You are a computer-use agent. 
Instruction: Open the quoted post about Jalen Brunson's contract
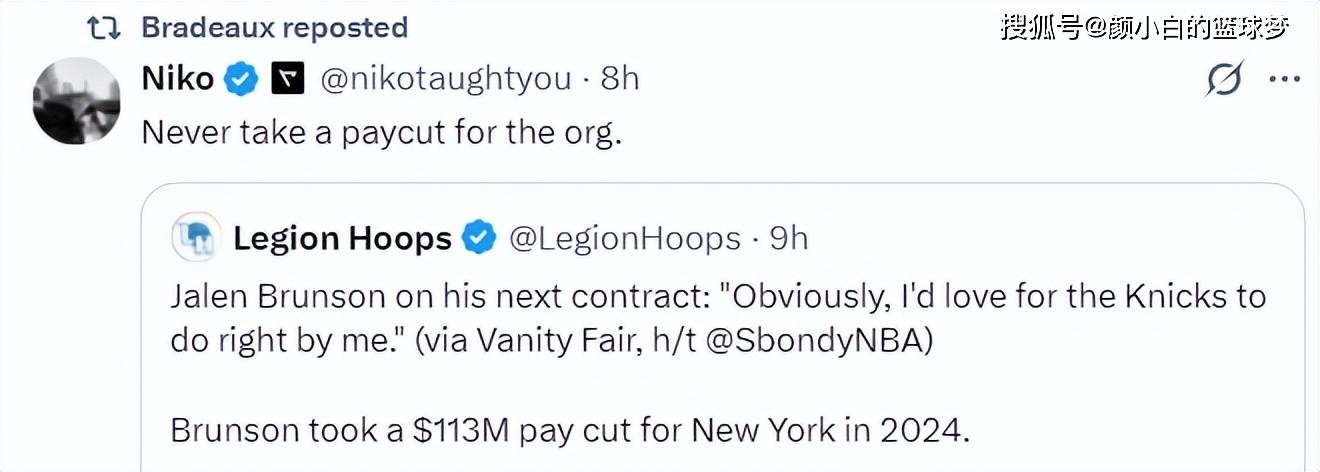coord(717,318)
